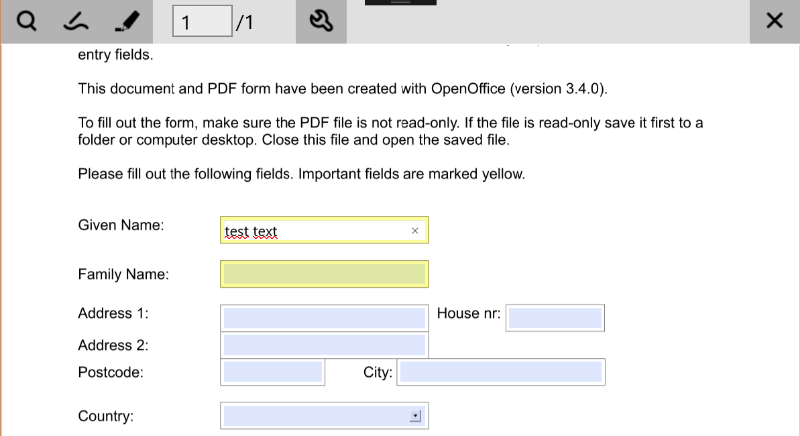Click the current page number box
The width and height of the screenshot is (800, 436).
click(x=202, y=21)
